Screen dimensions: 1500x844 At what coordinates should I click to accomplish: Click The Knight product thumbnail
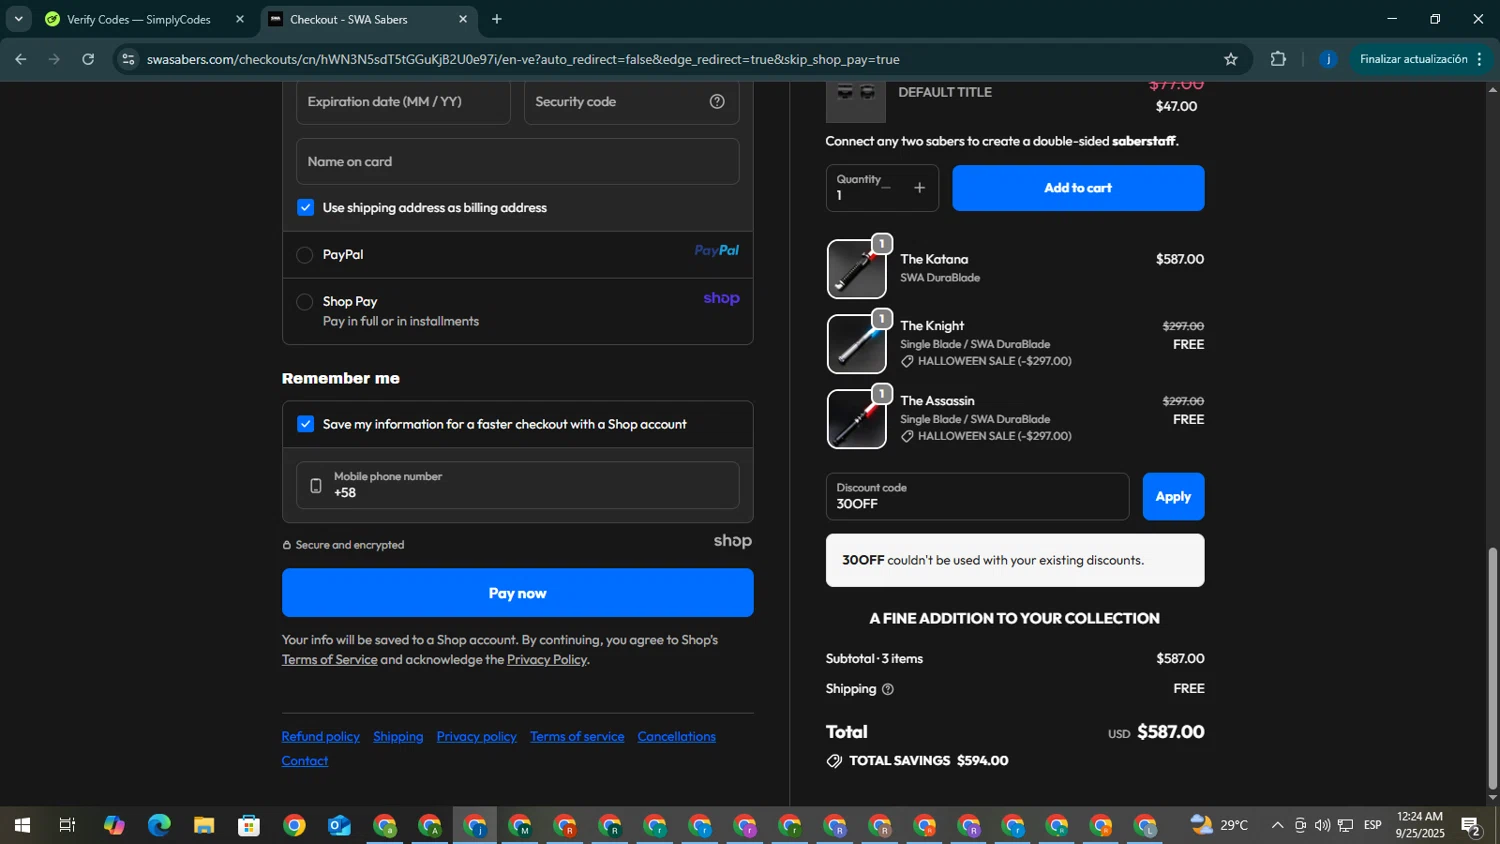856,344
